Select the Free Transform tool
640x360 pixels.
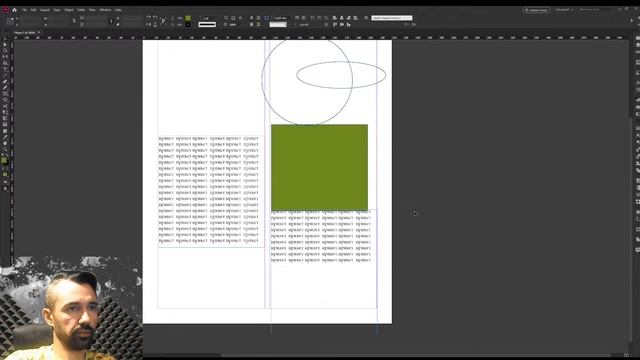(5, 111)
